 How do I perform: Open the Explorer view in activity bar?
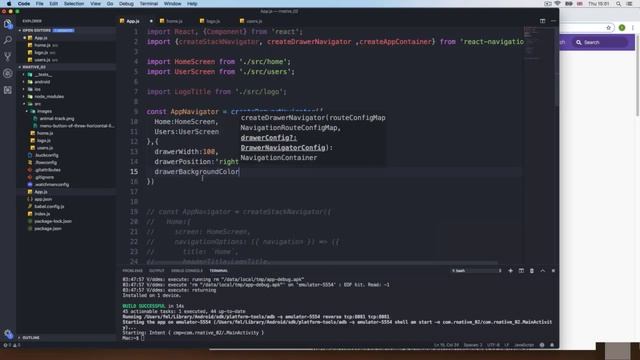pyautogui.click(x=8, y=24)
